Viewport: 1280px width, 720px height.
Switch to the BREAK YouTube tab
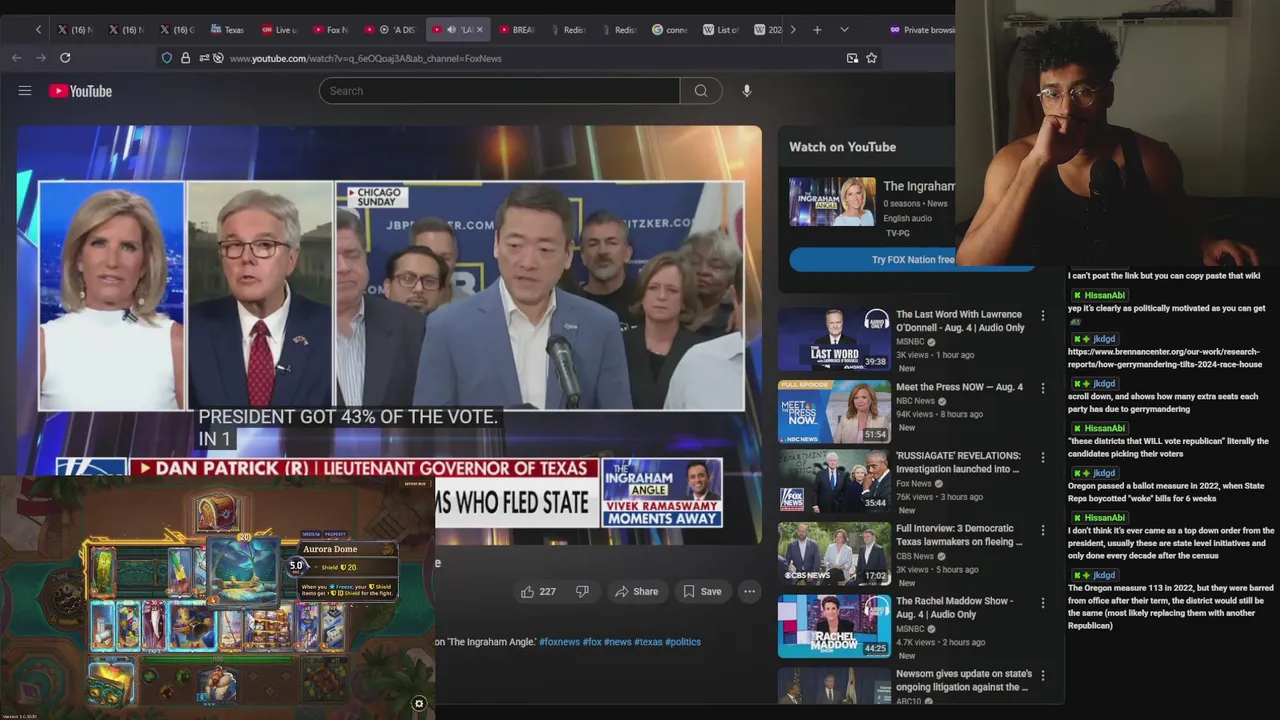[x=517, y=30]
